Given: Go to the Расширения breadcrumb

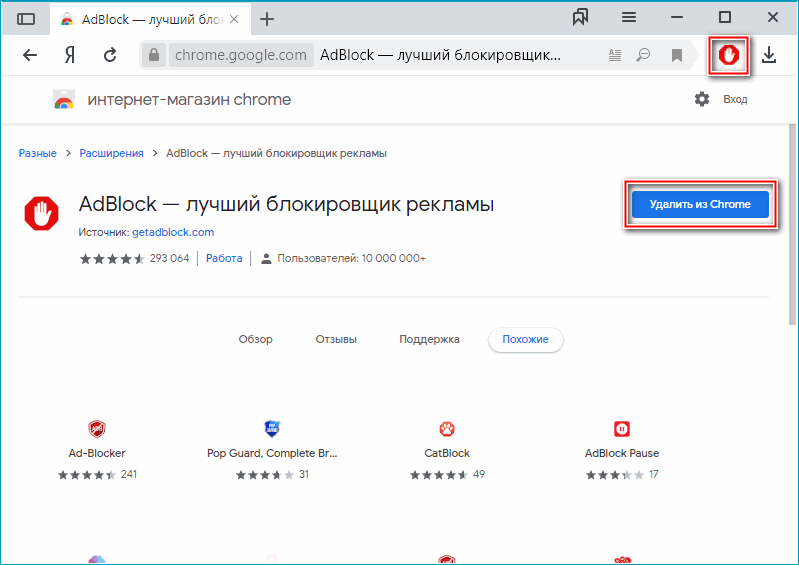Looking at the screenshot, I should (x=111, y=153).
